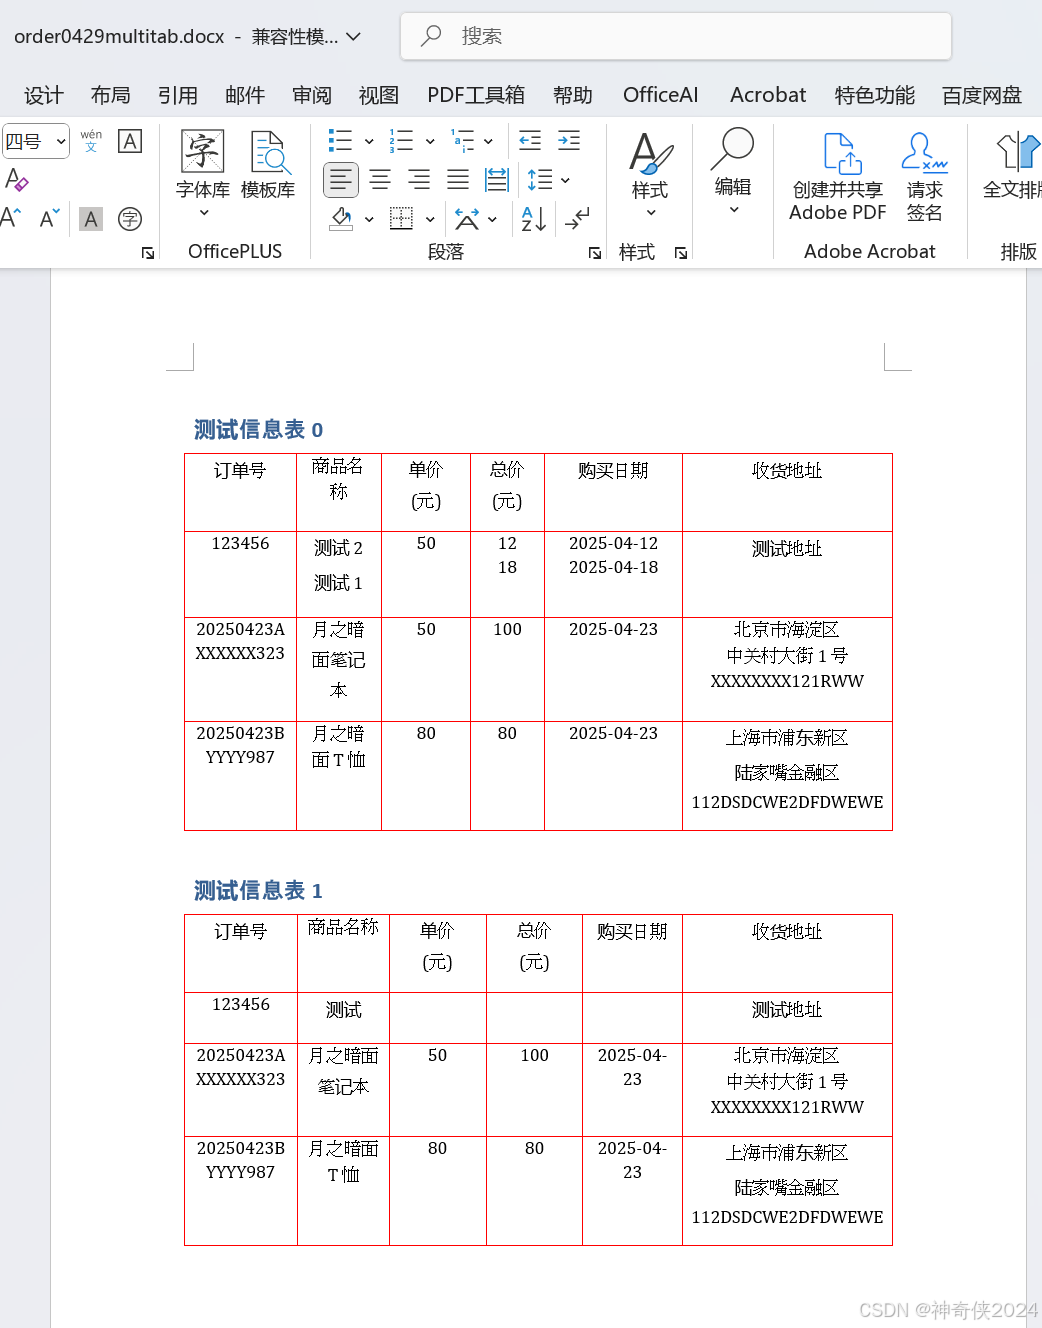
Task: Switch to the 布局 tab
Action: tap(111, 95)
